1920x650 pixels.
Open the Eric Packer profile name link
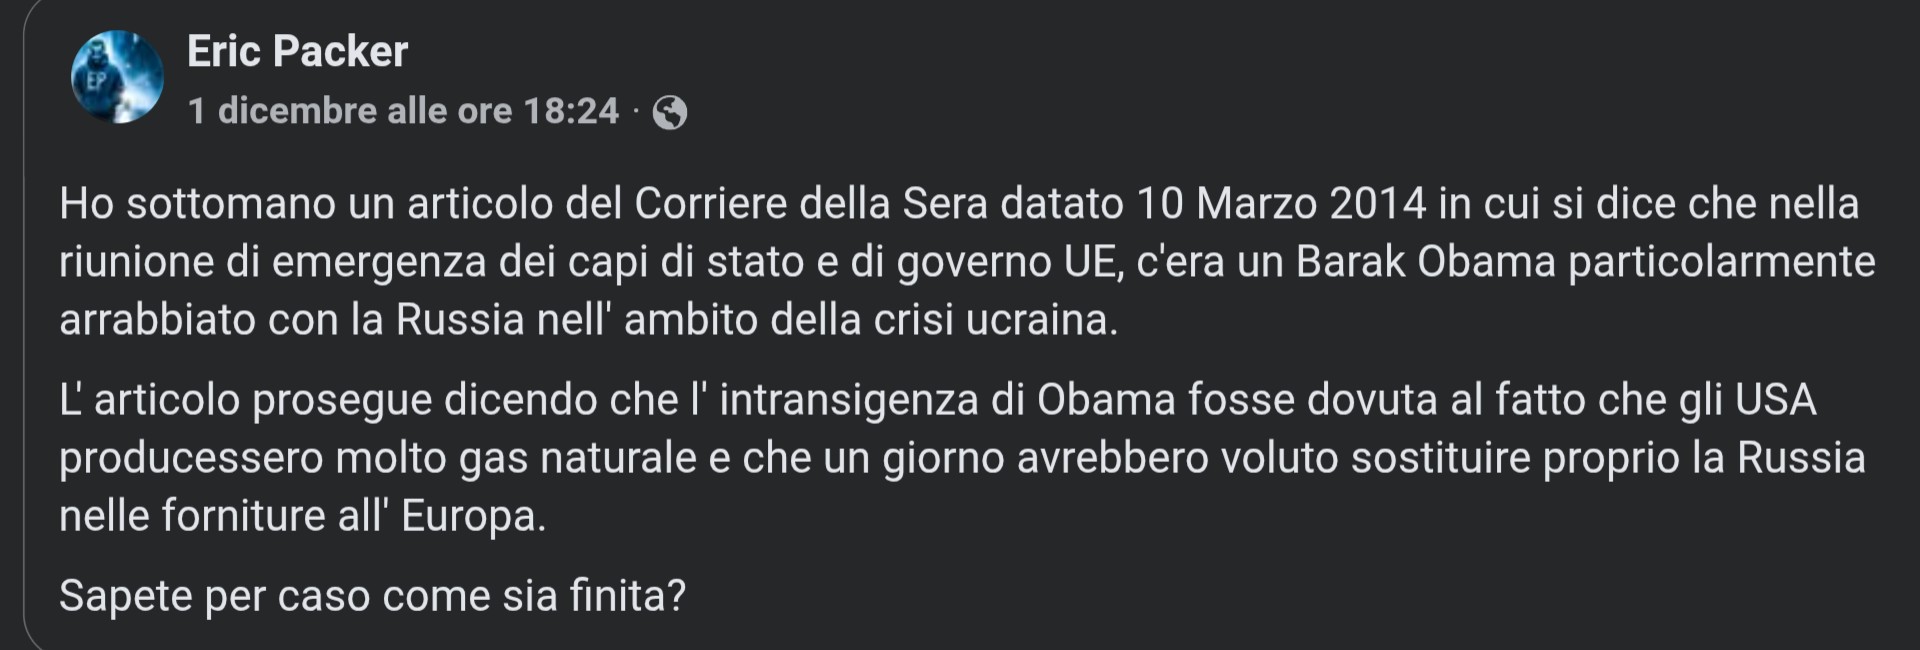tap(297, 51)
